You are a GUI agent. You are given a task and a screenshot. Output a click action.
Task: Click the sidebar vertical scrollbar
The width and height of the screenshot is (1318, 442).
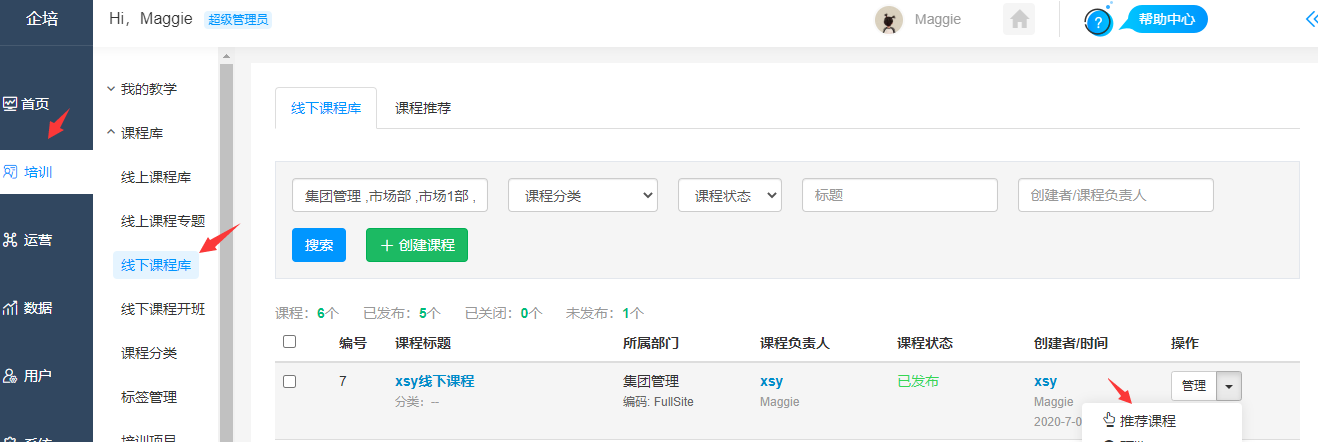[x=226, y=250]
